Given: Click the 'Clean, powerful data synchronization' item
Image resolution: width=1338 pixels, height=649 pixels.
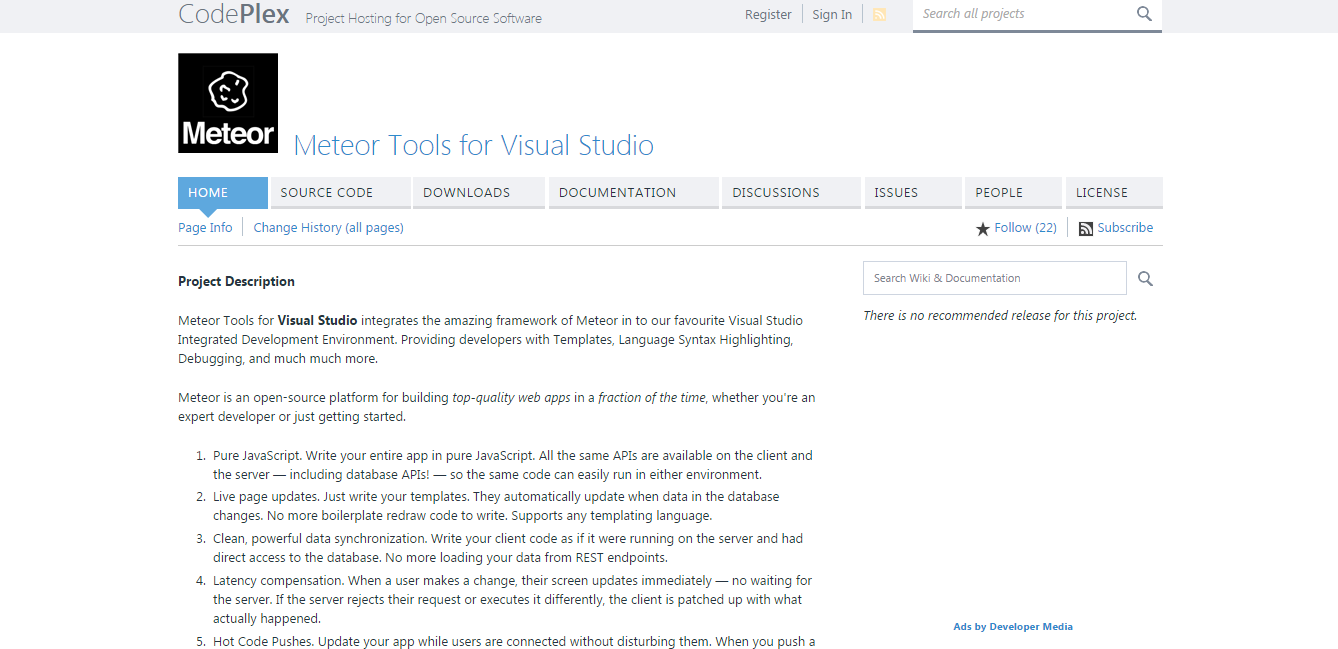Looking at the screenshot, I should click(x=508, y=548).
